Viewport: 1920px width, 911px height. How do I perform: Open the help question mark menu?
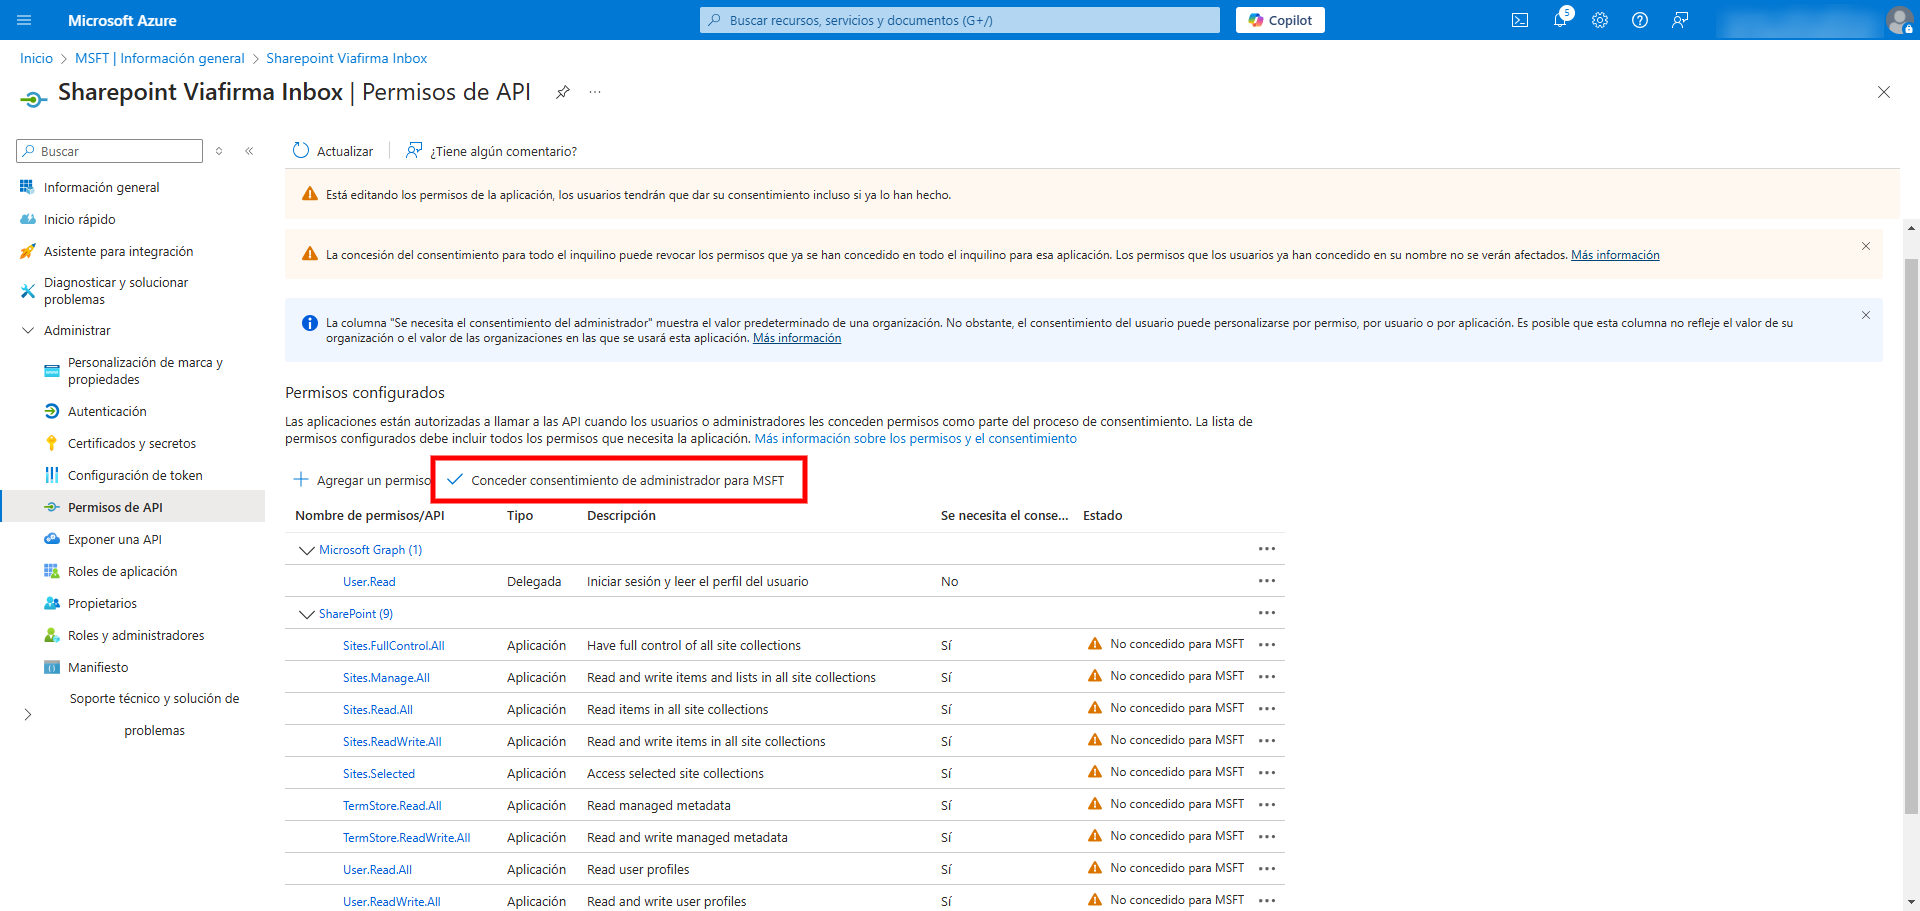point(1640,20)
